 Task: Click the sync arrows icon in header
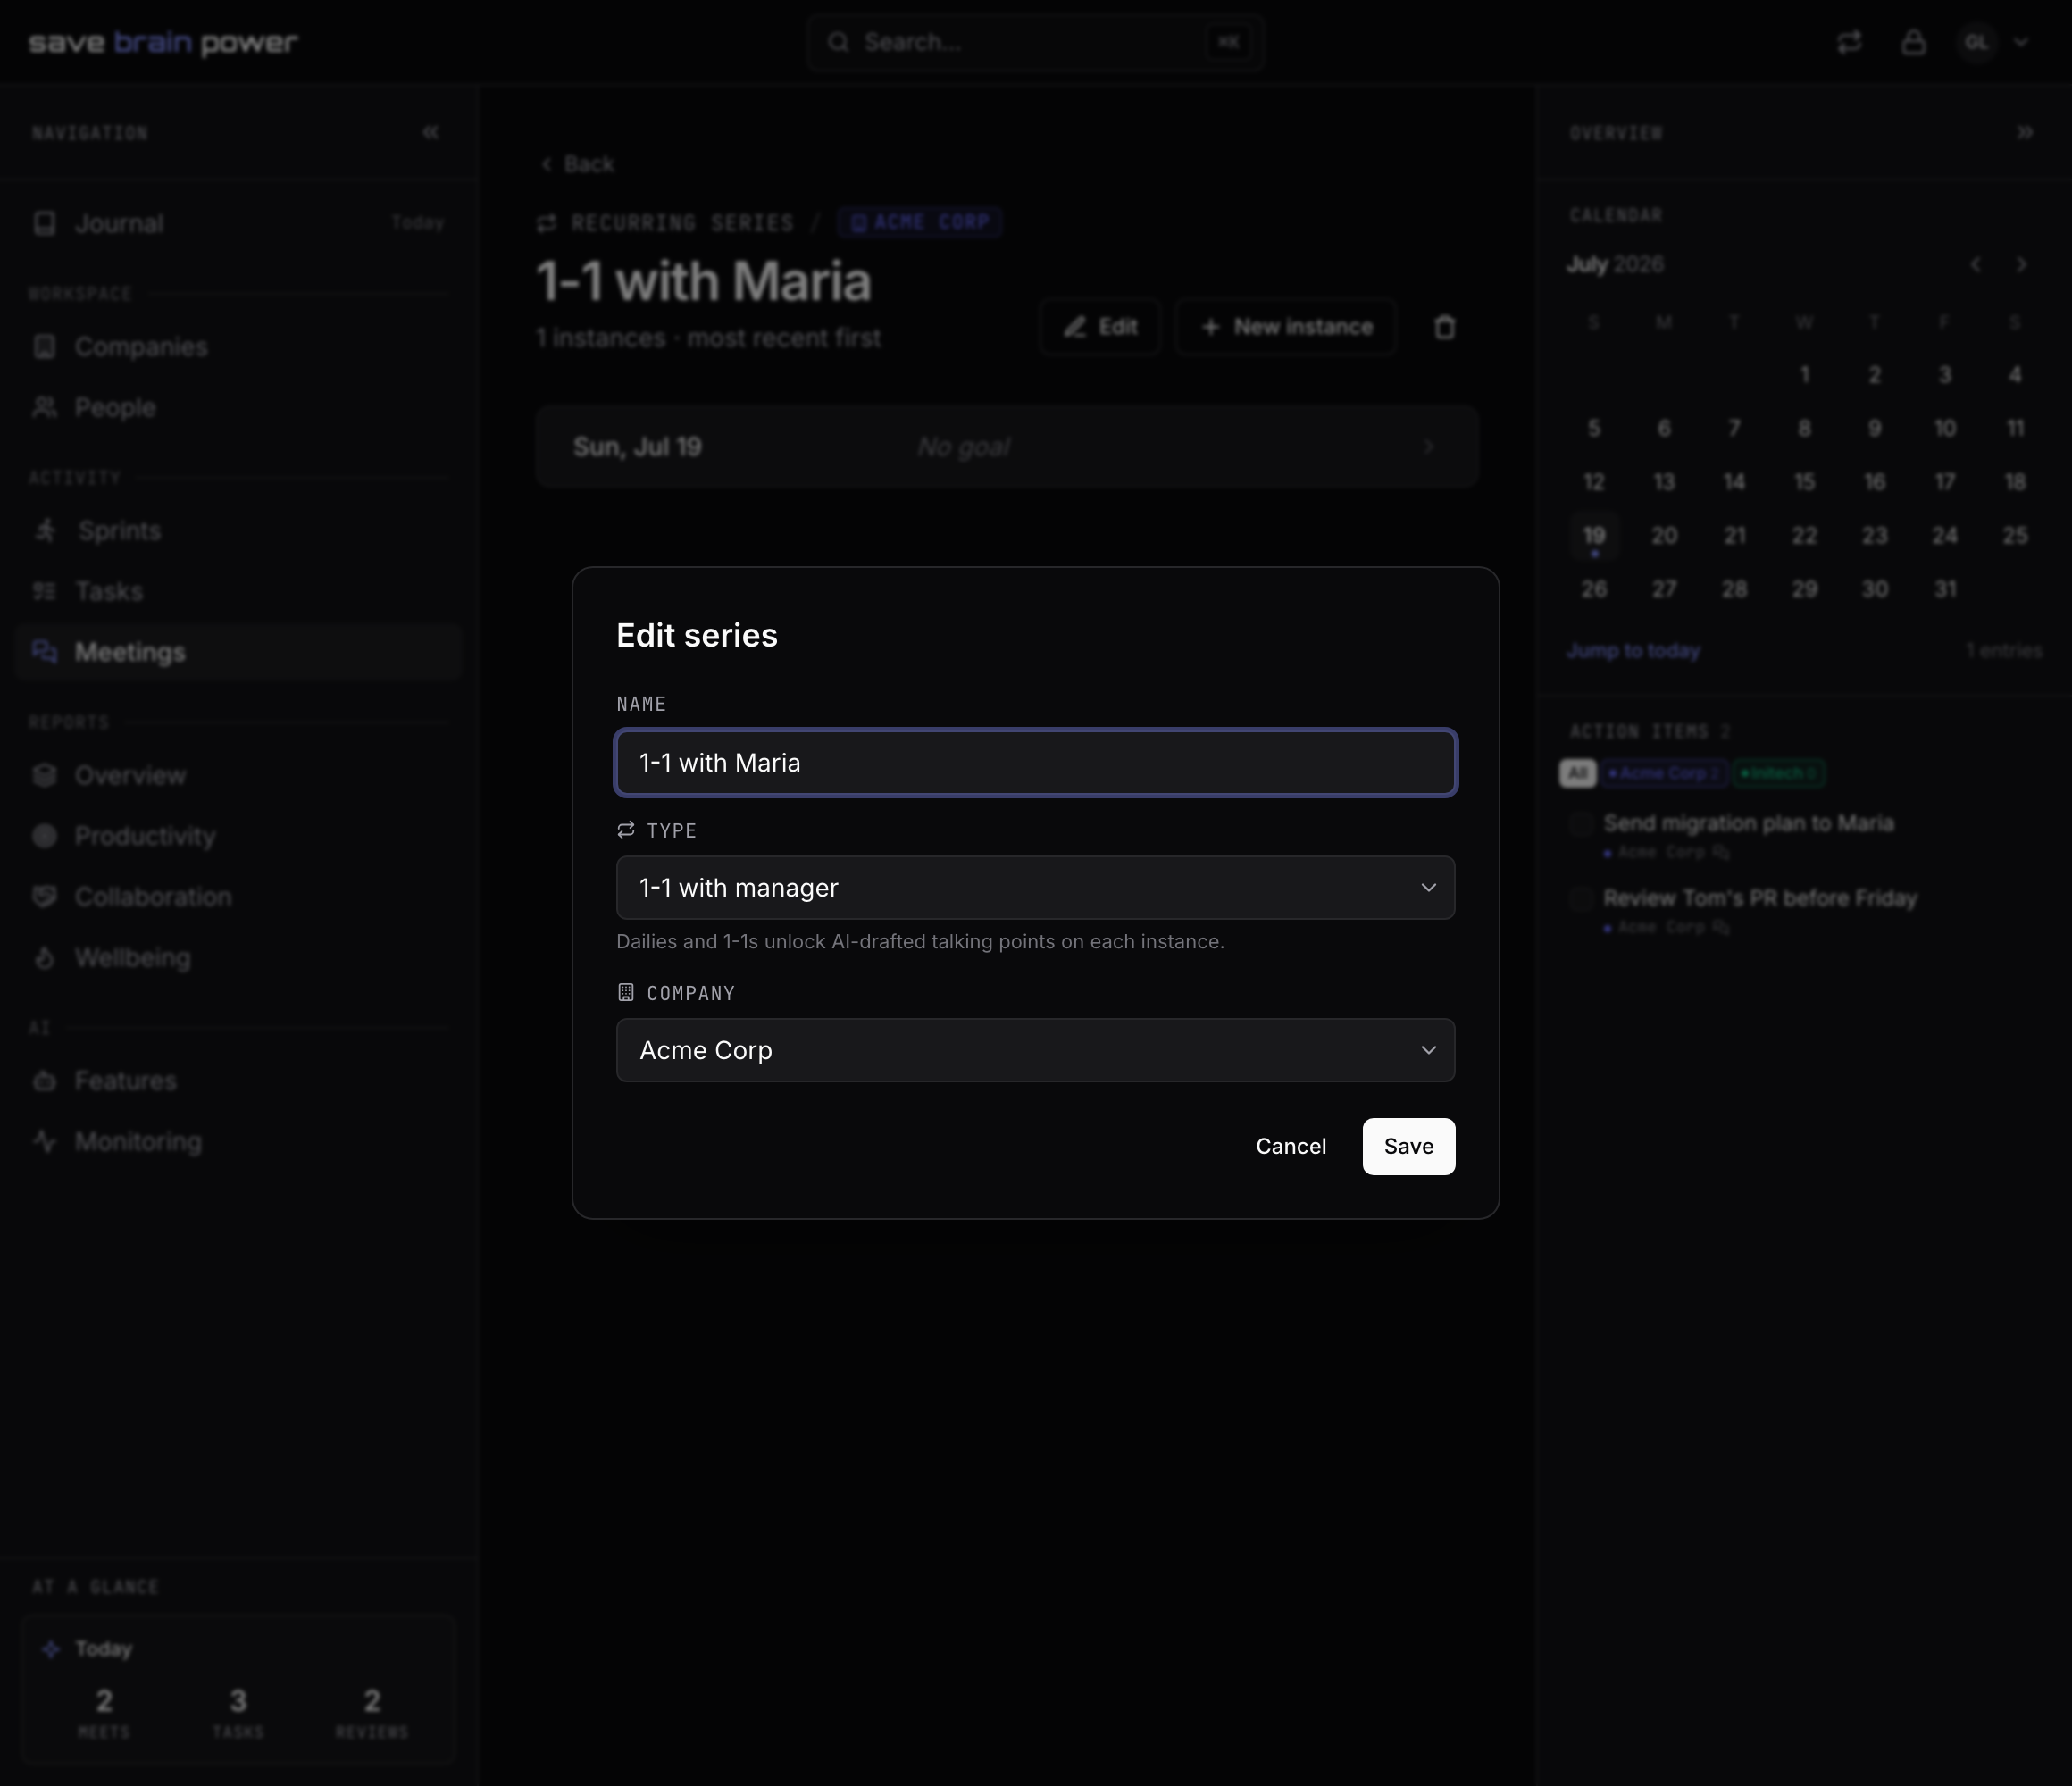pyautogui.click(x=1849, y=42)
